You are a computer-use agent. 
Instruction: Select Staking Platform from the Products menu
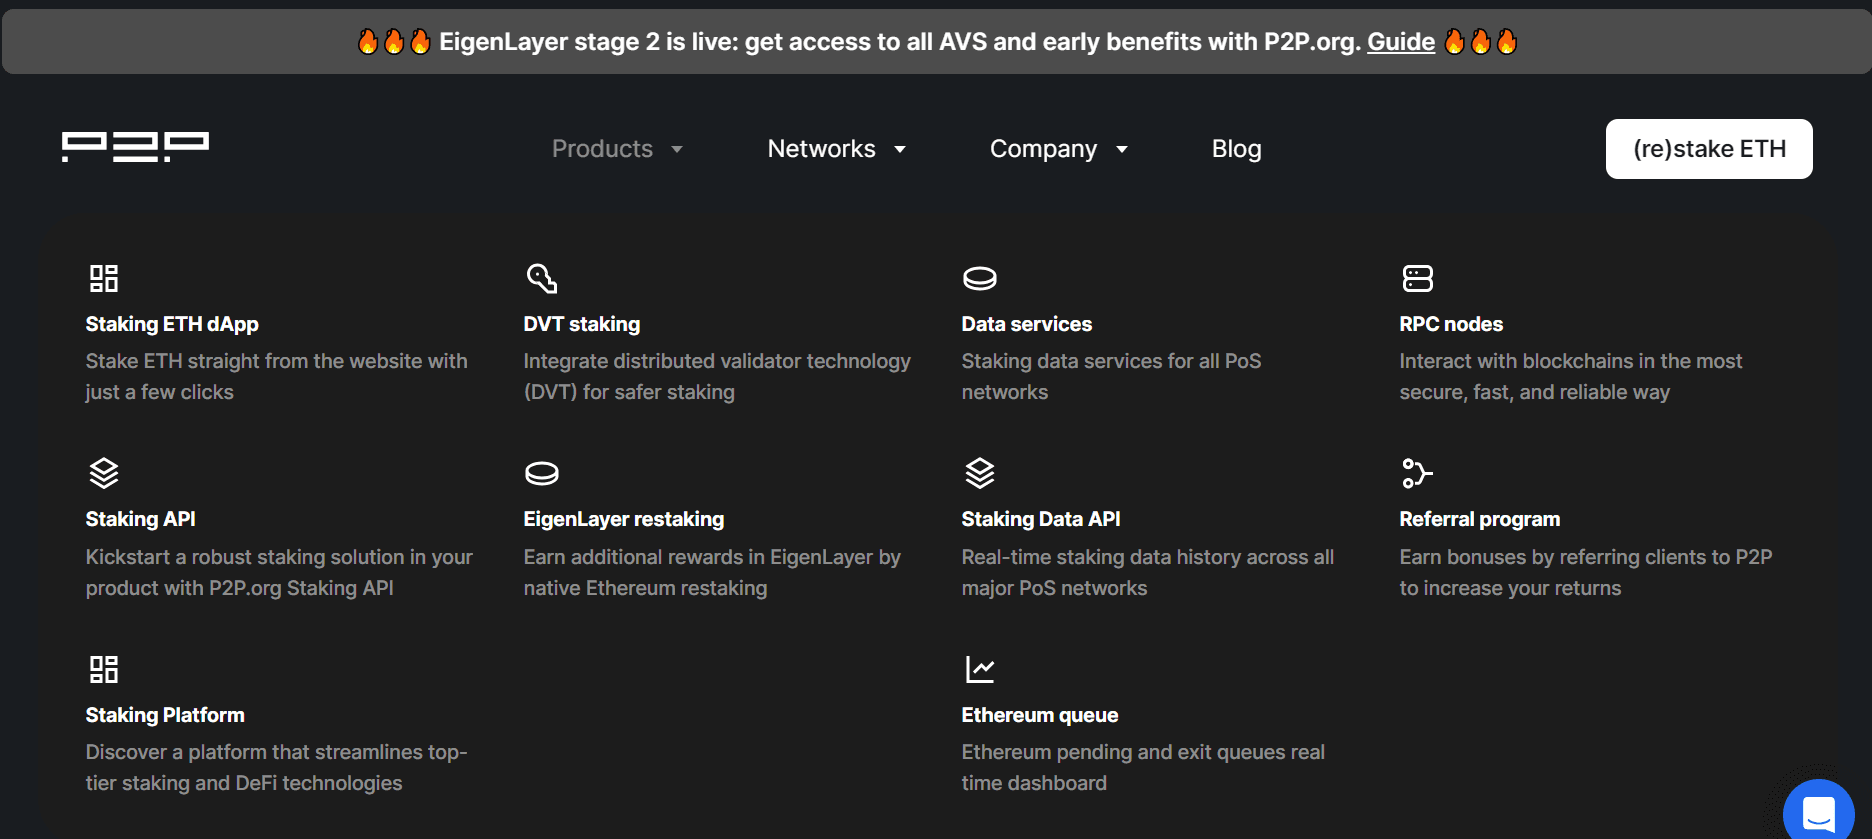tap(165, 715)
